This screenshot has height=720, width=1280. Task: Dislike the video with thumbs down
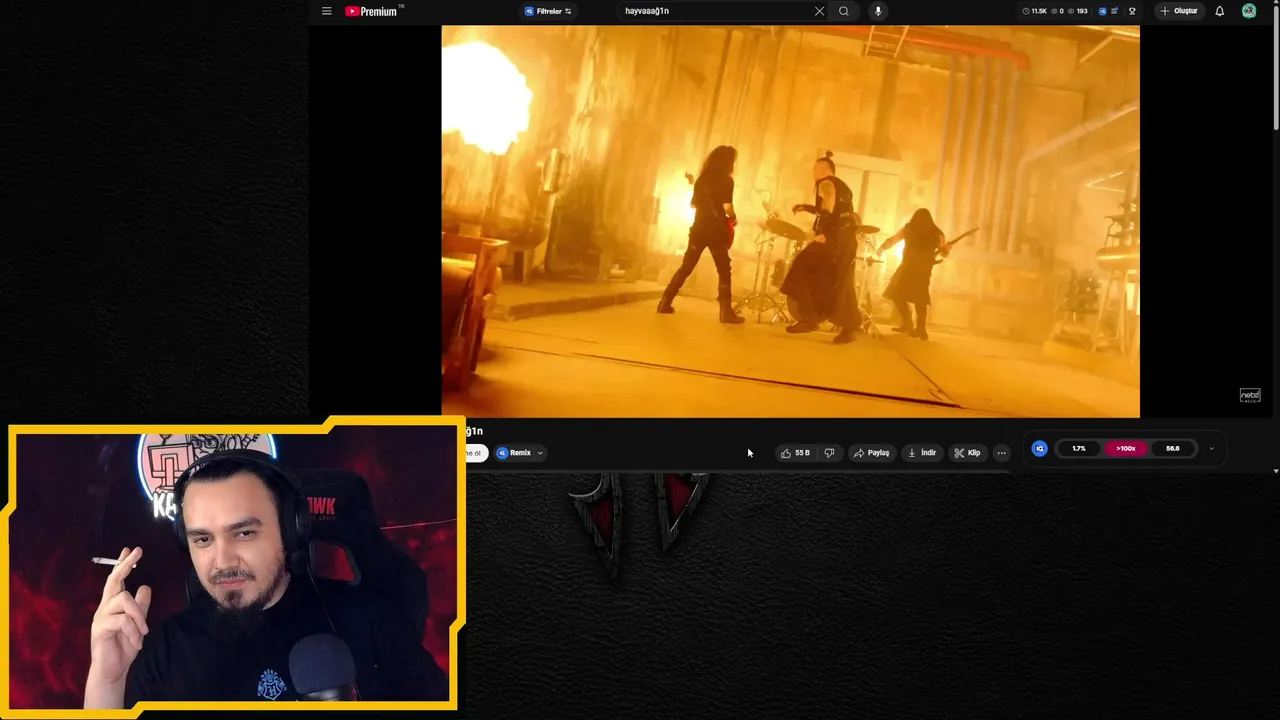829,453
